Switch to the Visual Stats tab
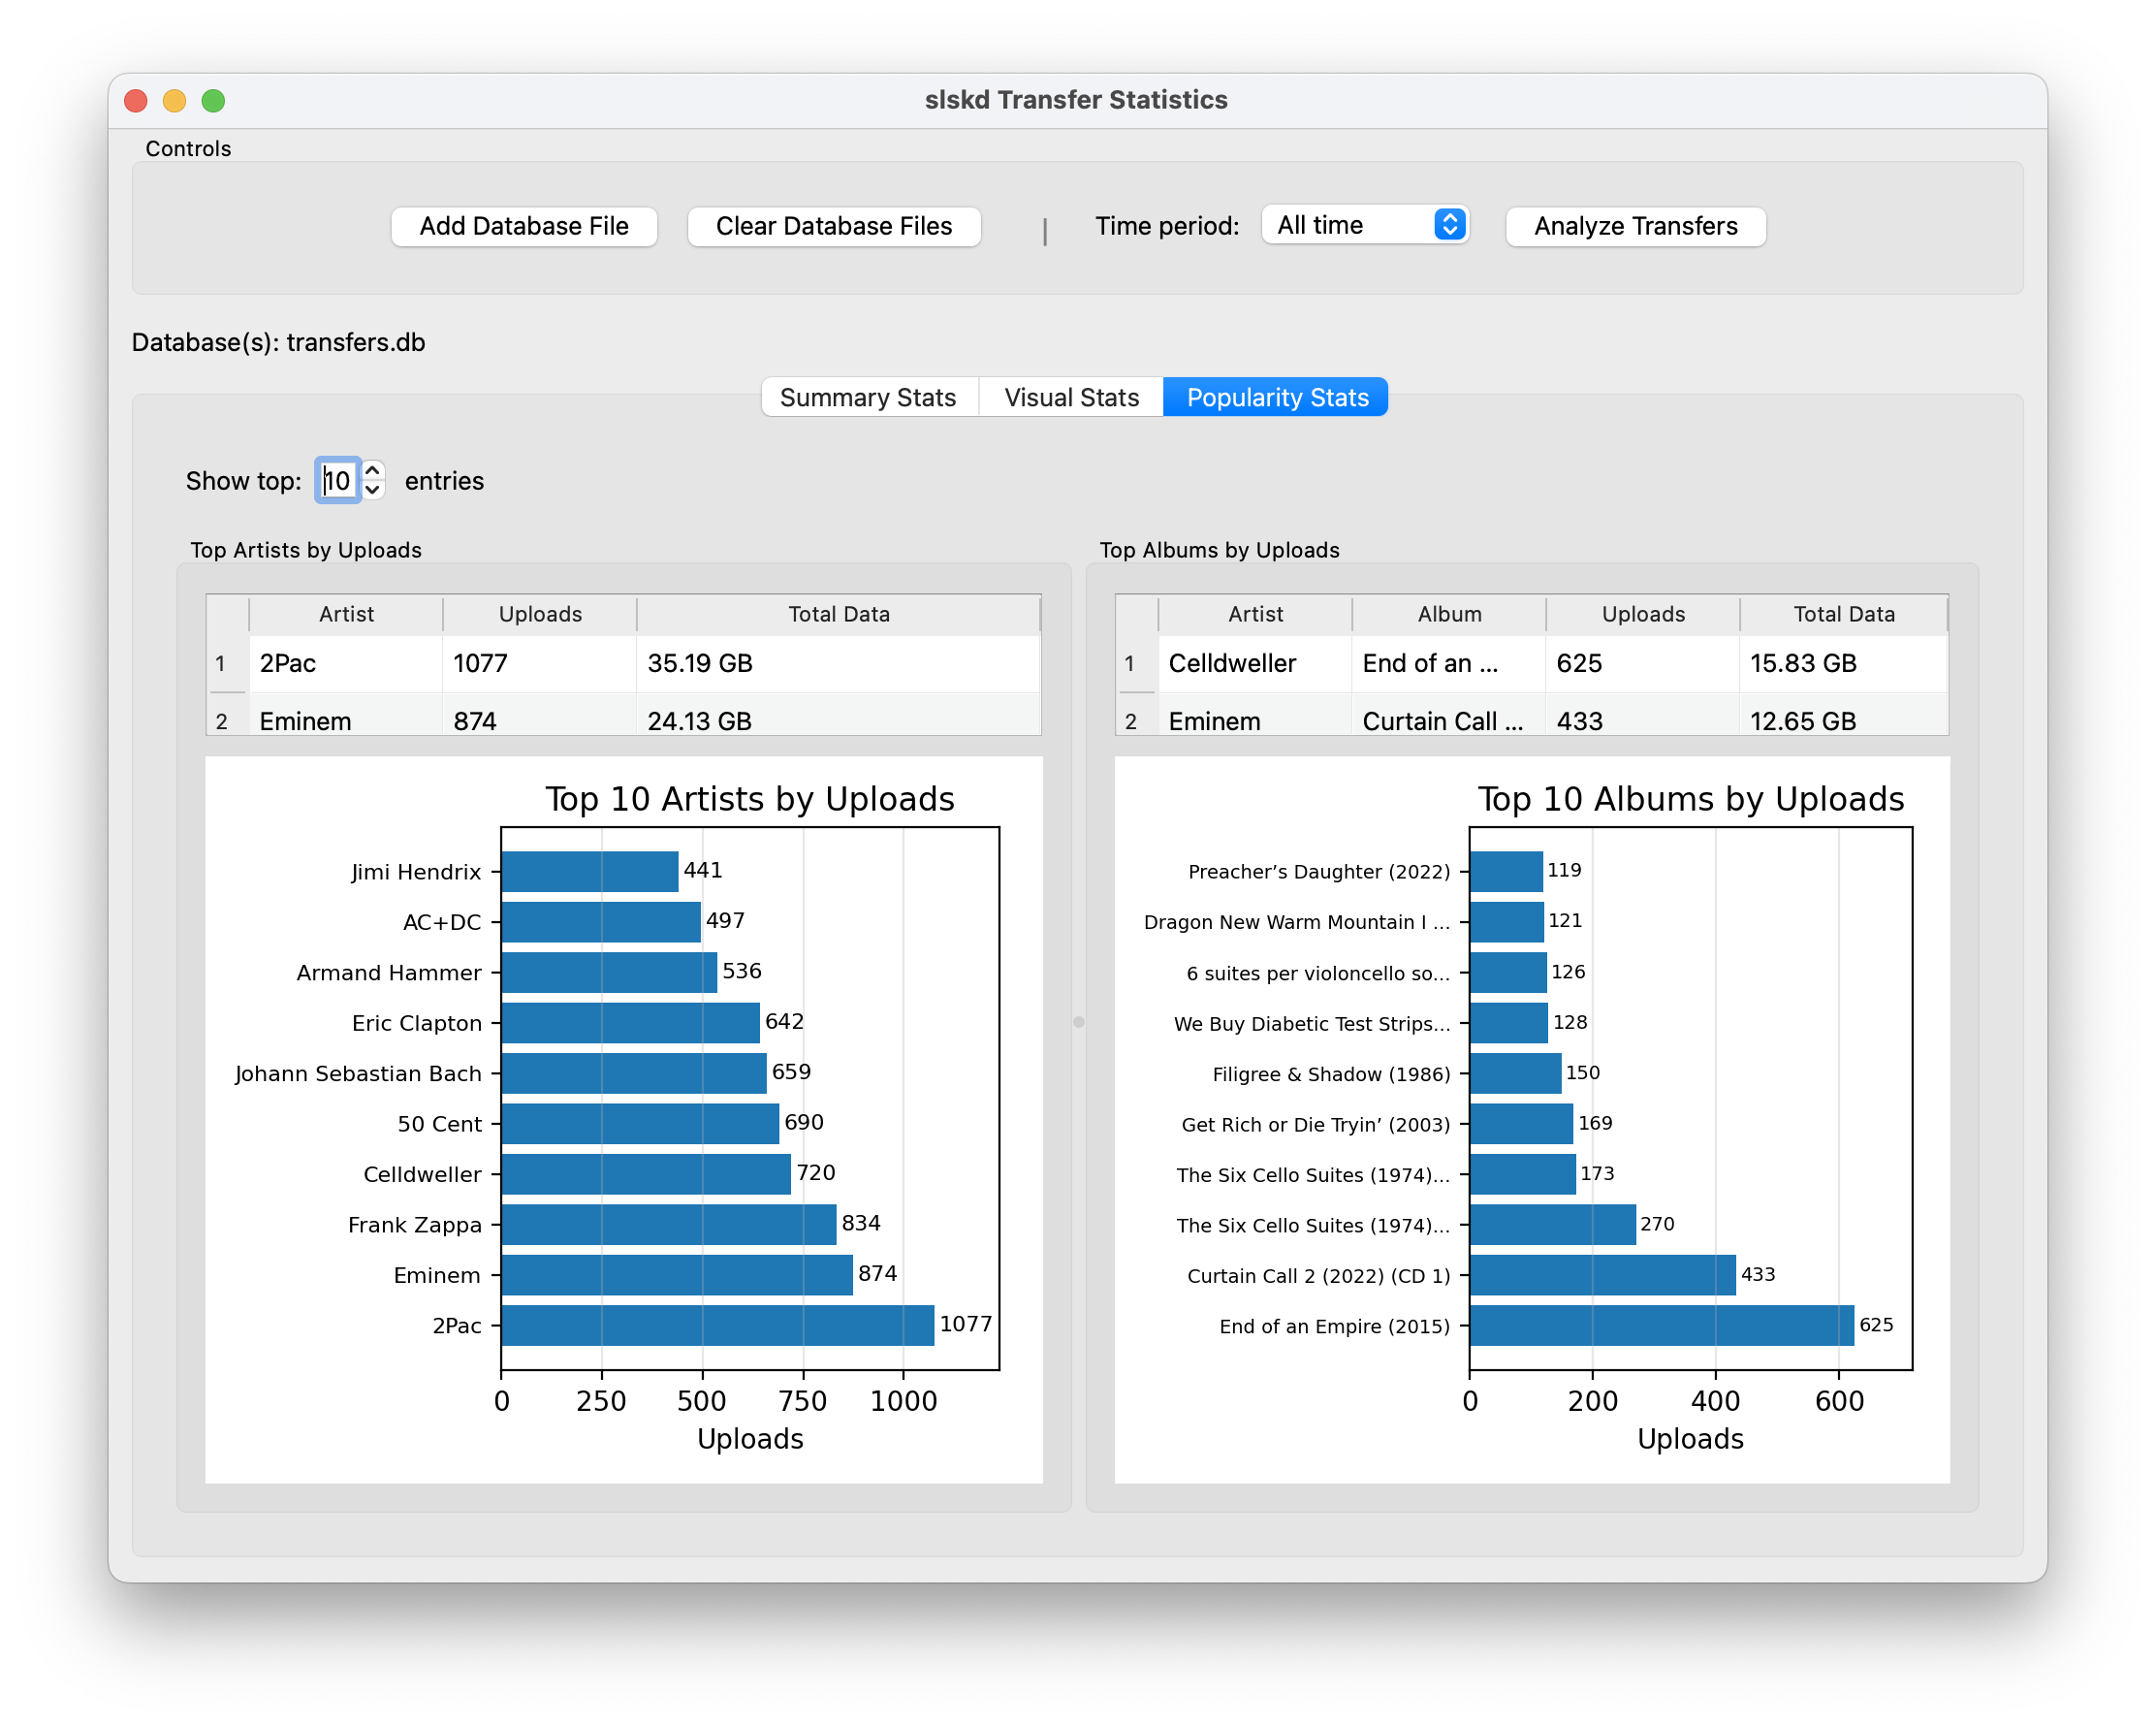2156x1726 pixels. (x=1071, y=397)
